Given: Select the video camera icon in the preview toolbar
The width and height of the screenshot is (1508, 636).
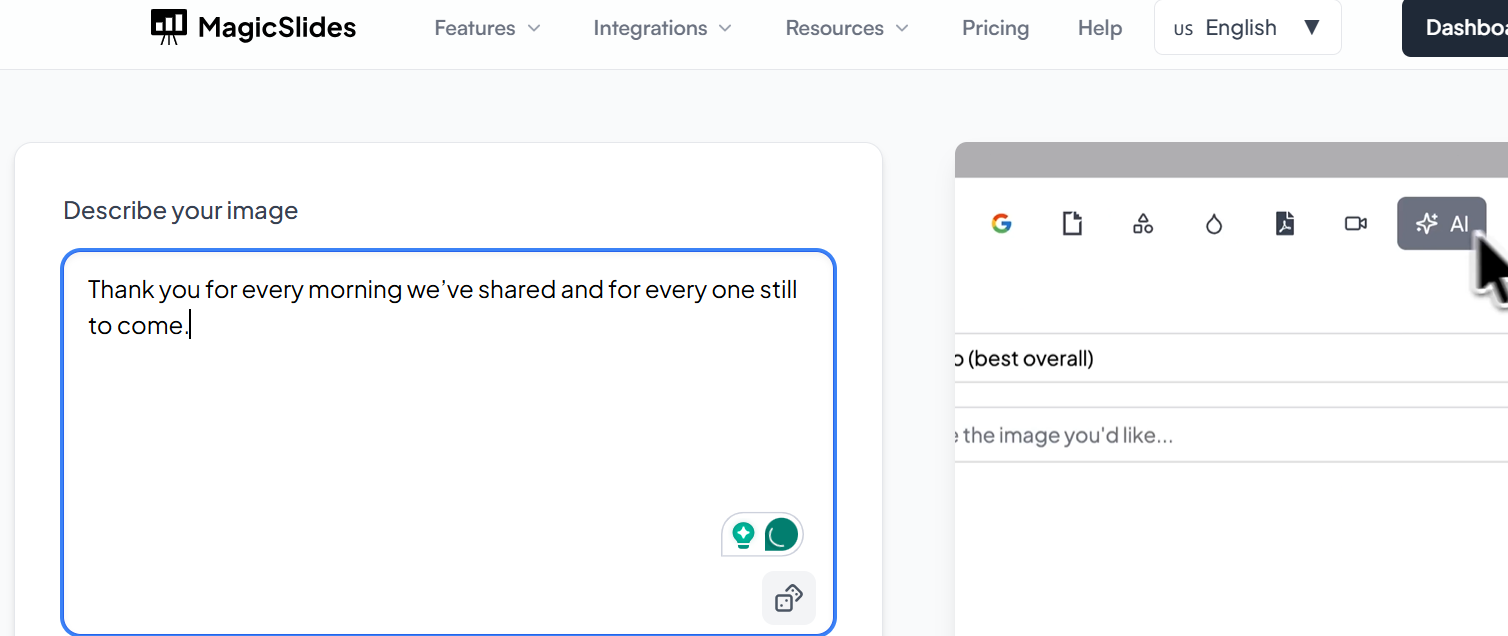Looking at the screenshot, I should tap(1356, 224).
